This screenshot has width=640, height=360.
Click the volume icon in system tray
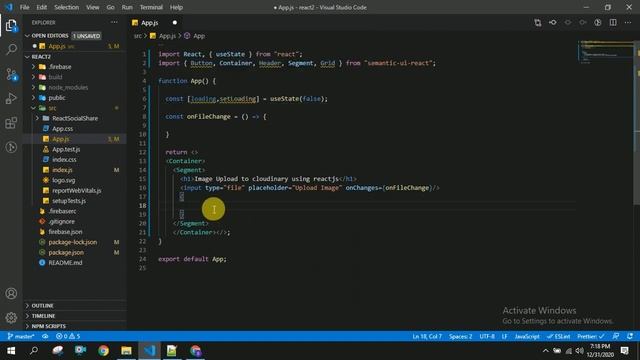click(579, 351)
